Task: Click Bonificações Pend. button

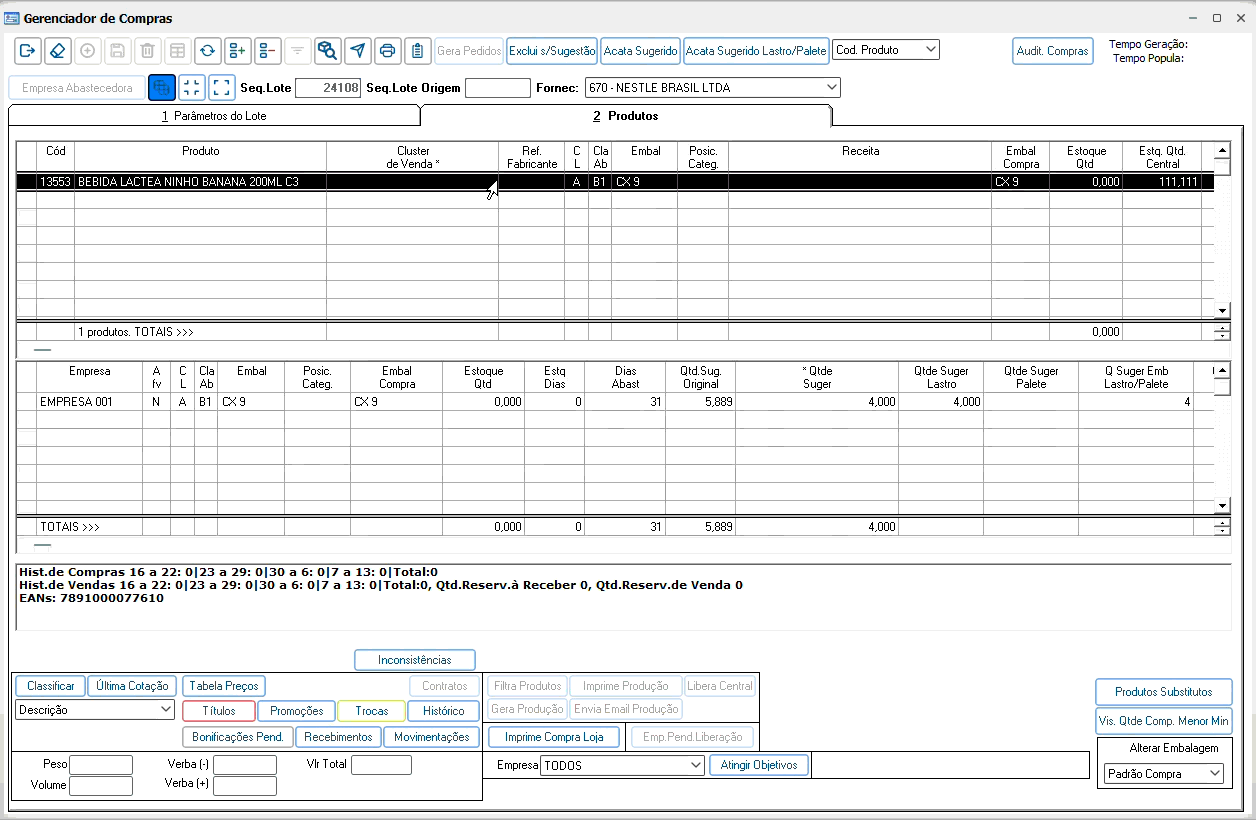Action: [238, 737]
